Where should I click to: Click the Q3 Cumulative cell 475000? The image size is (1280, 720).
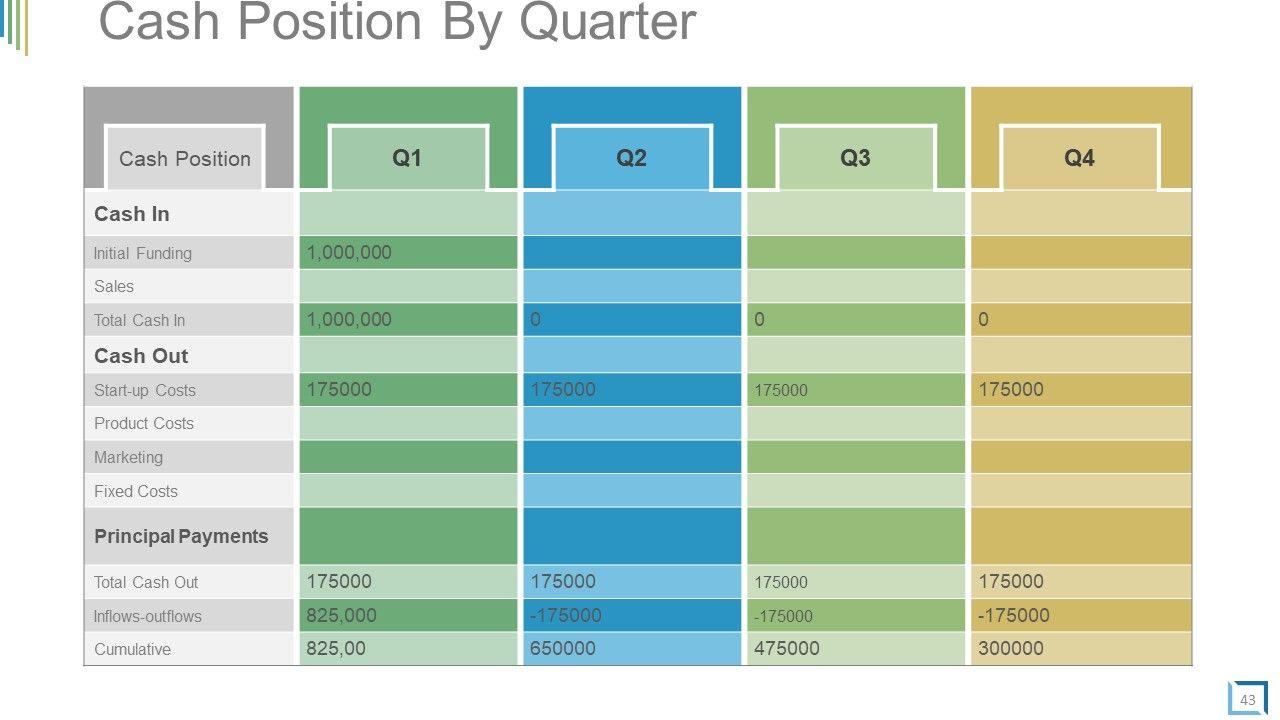click(787, 648)
